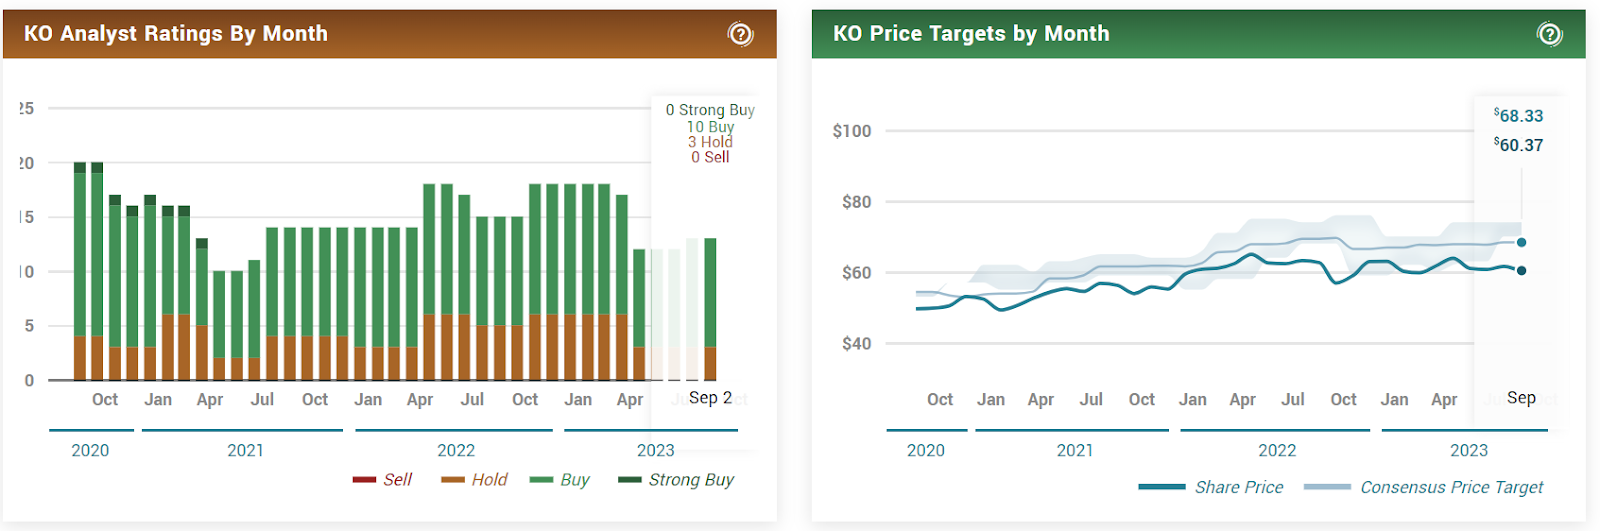This screenshot has width=1600, height=531.
Task: Open help icon on Analyst Ratings panel
Action: (x=740, y=34)
